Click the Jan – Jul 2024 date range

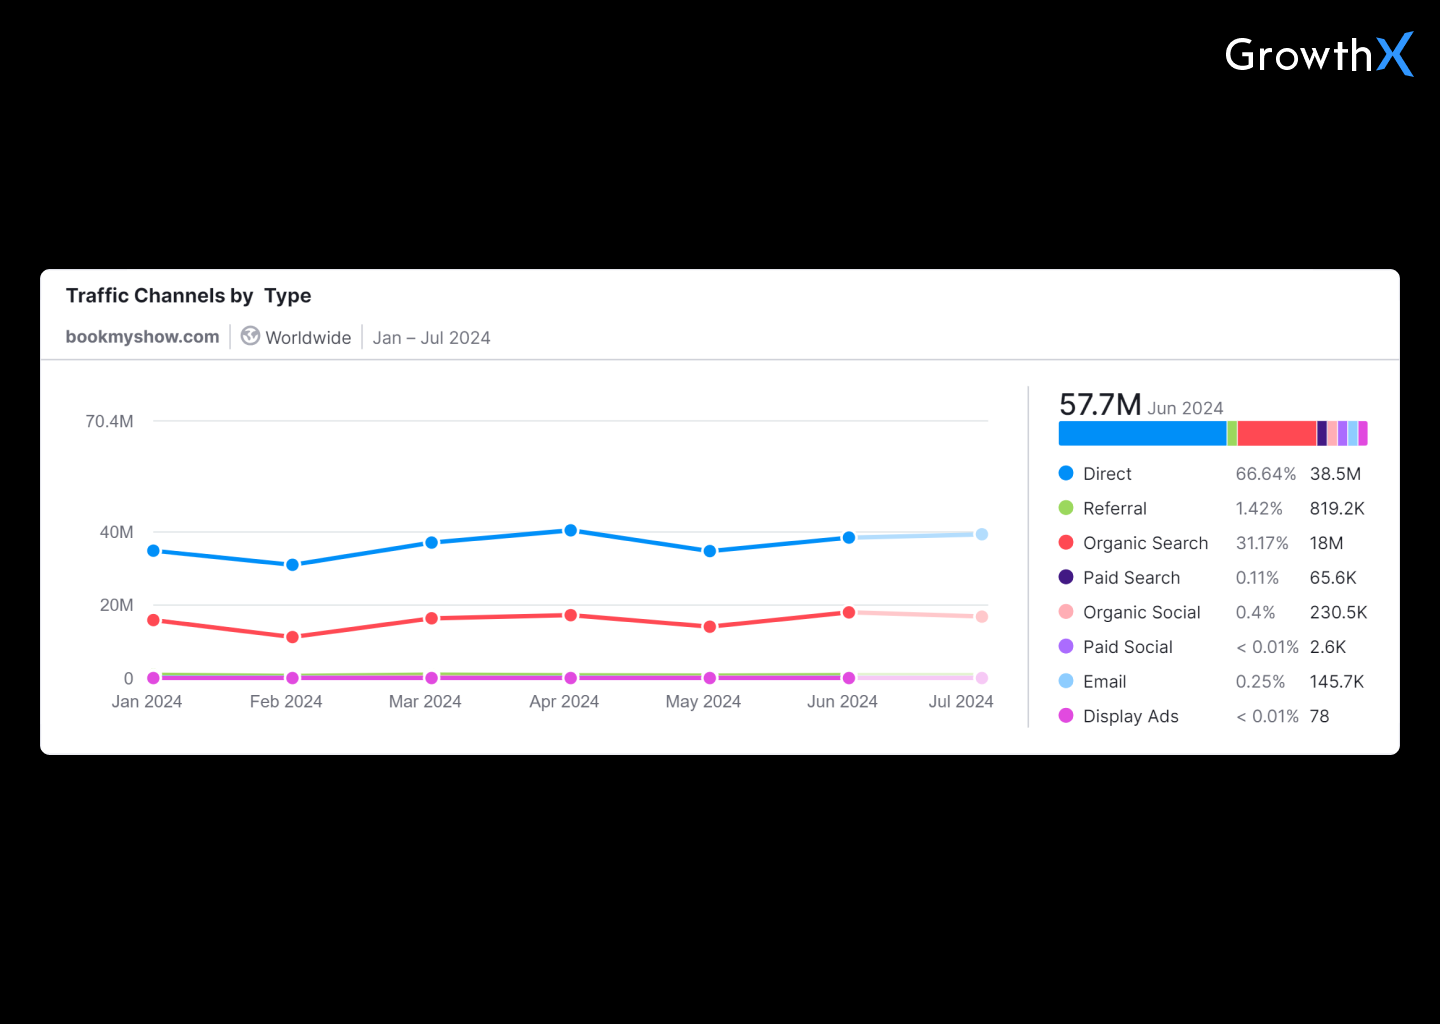[x=431, y=338]
